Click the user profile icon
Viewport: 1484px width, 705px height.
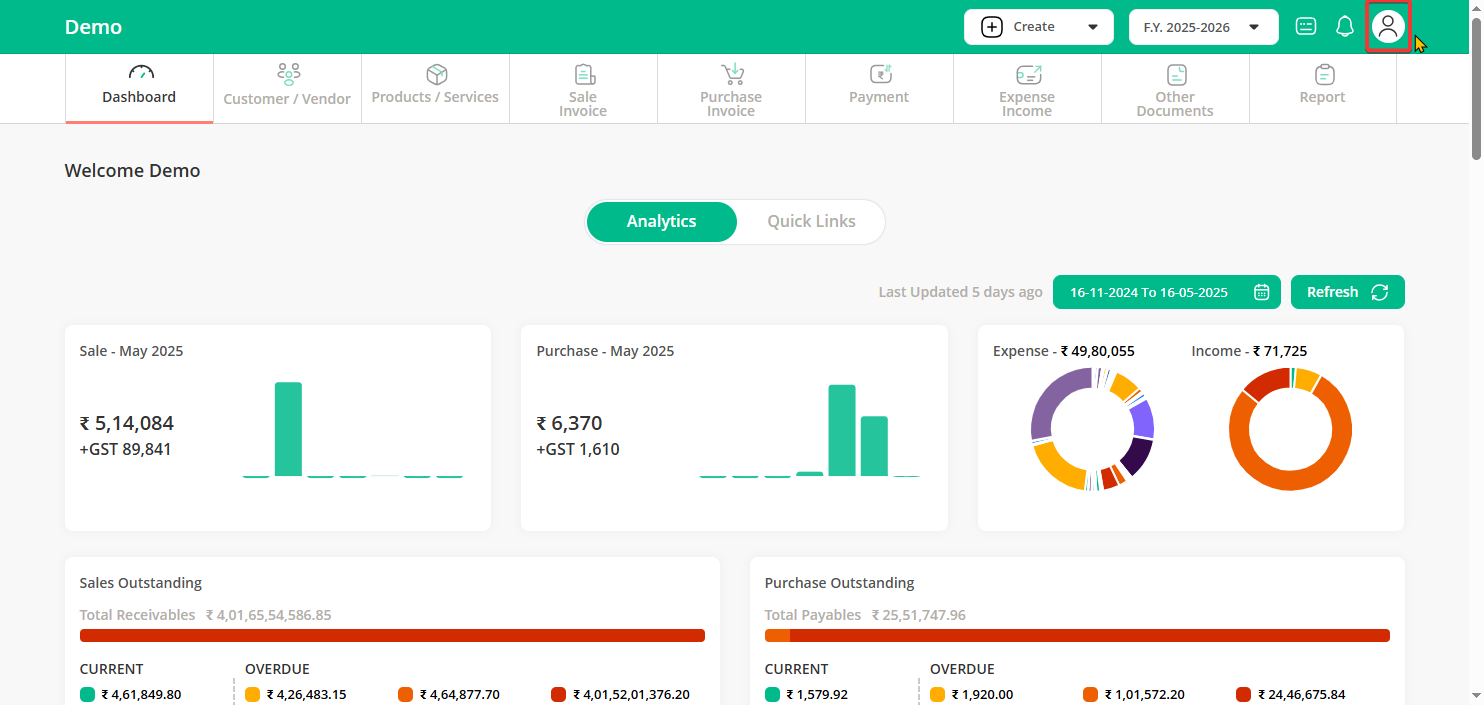pyautogui.click(x=1387, y=27)
